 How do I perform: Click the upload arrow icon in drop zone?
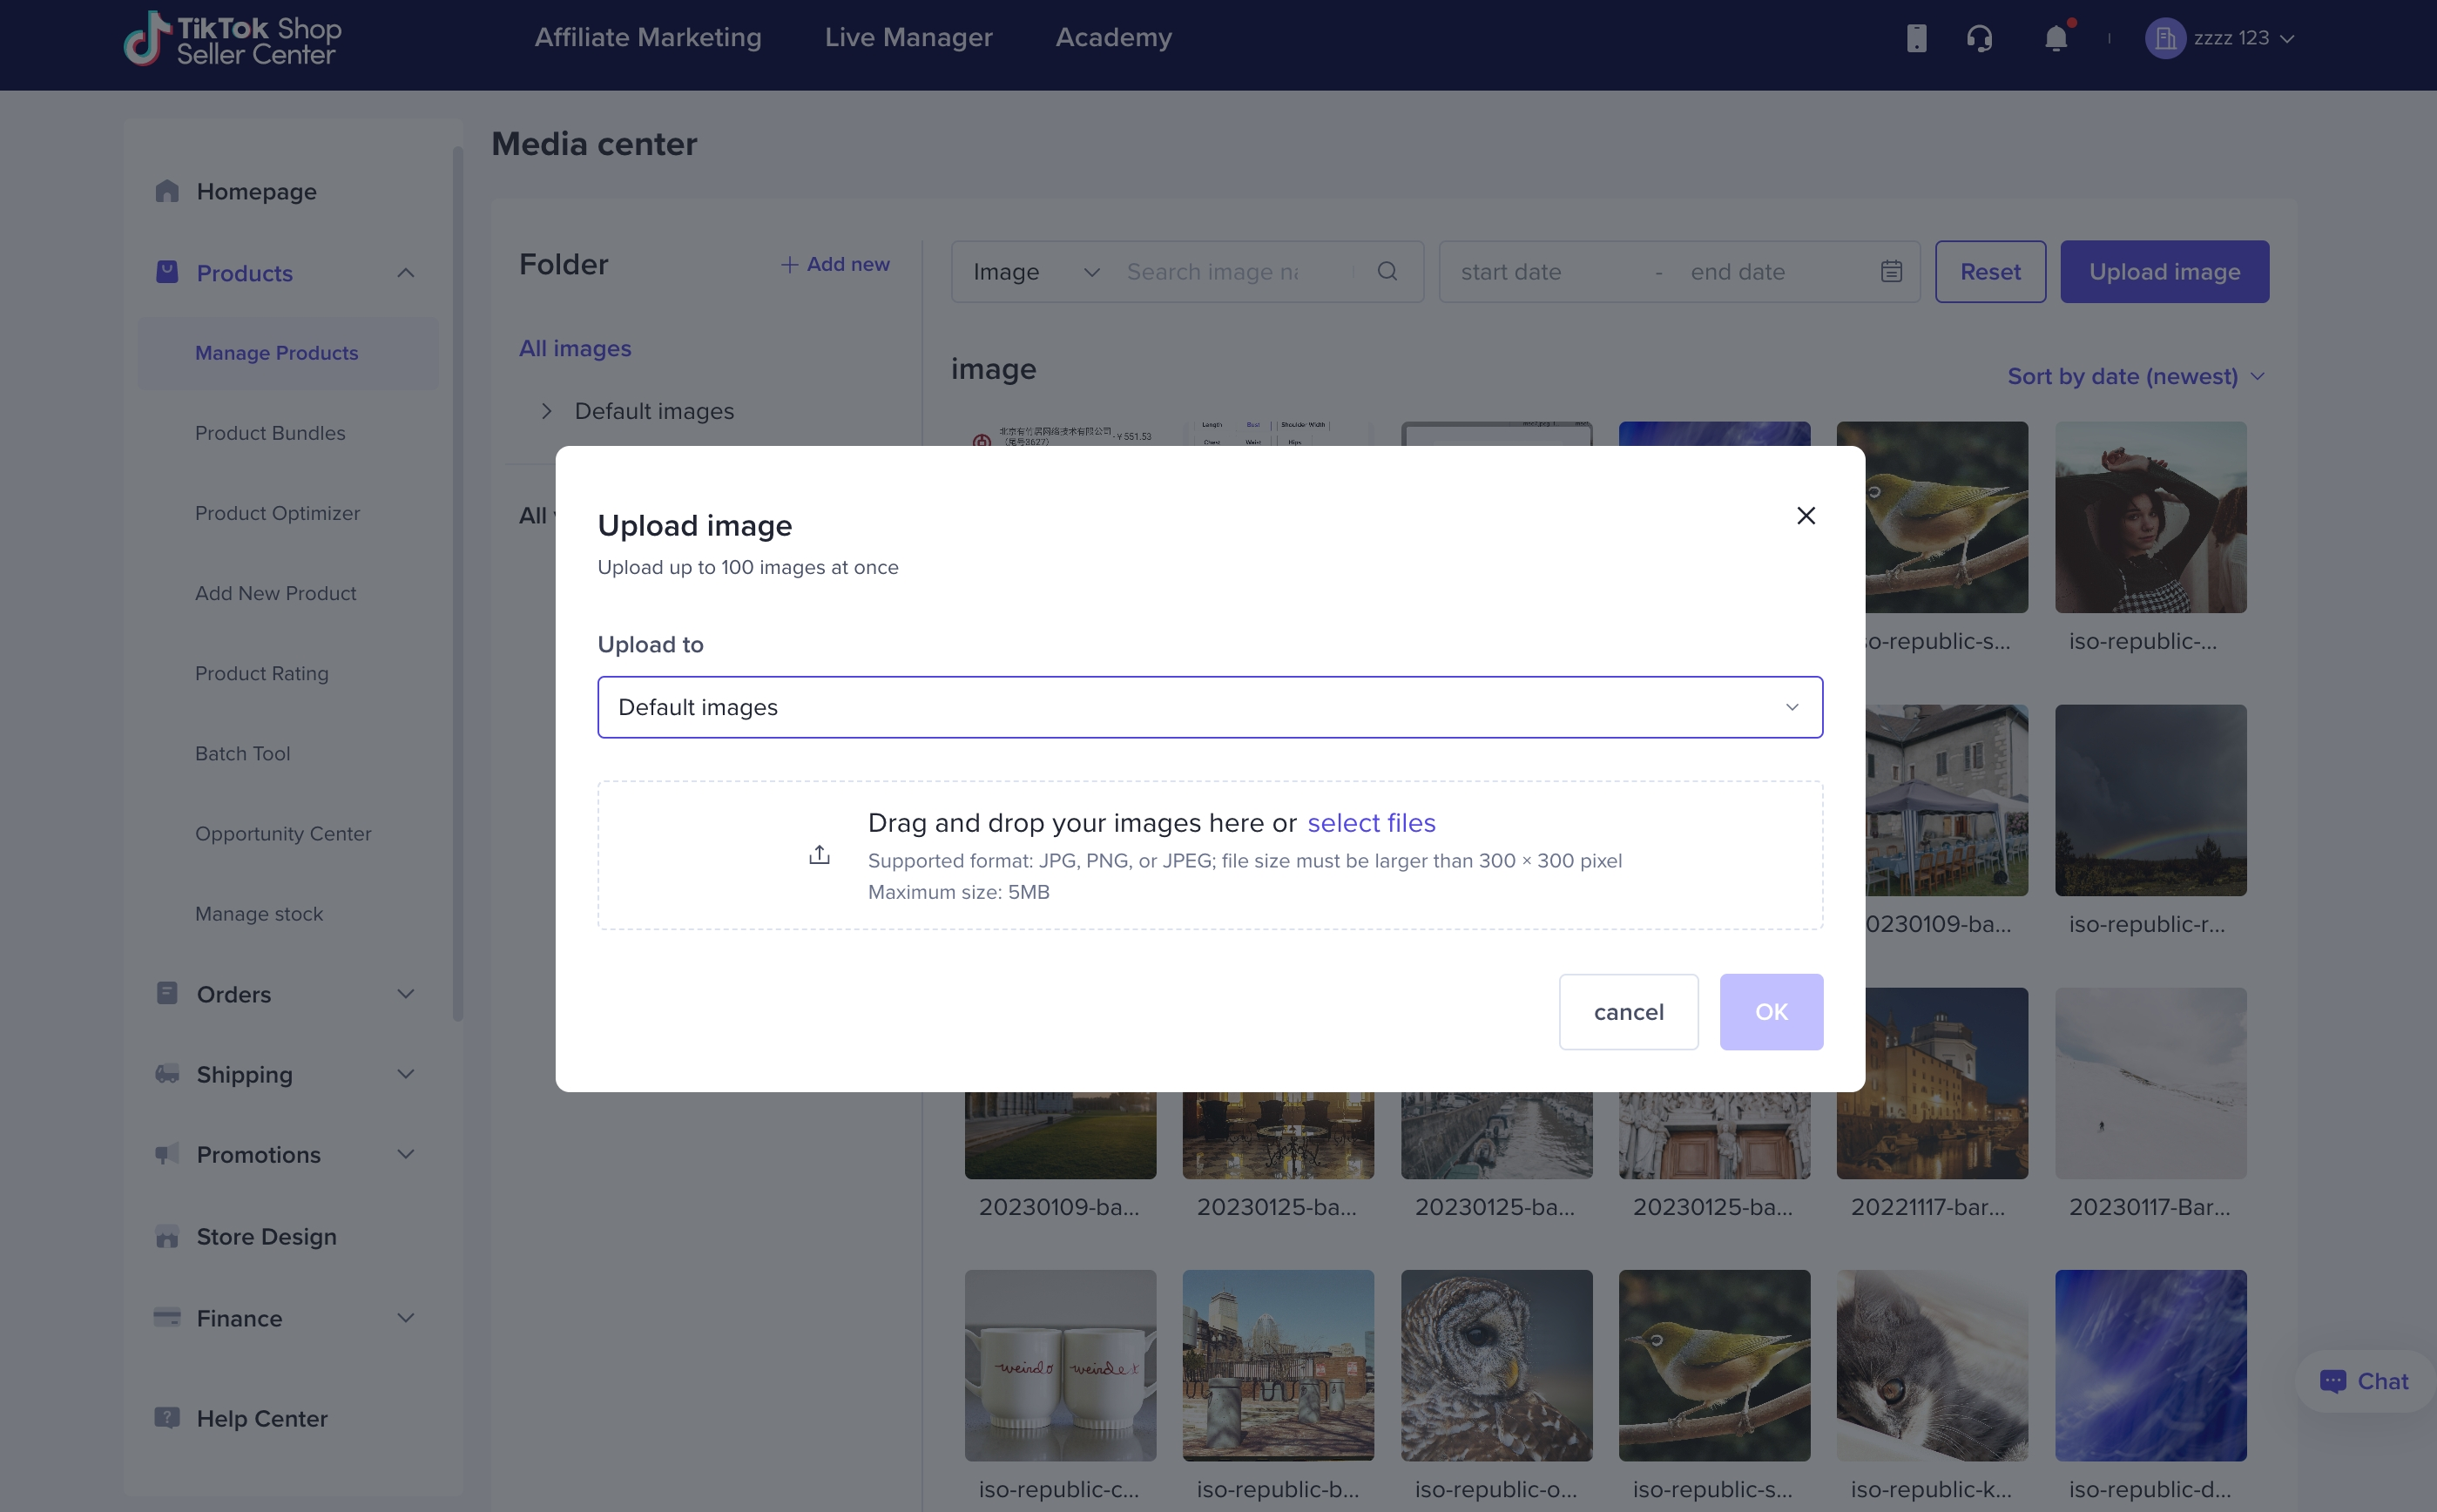click(x=819, y=855)
